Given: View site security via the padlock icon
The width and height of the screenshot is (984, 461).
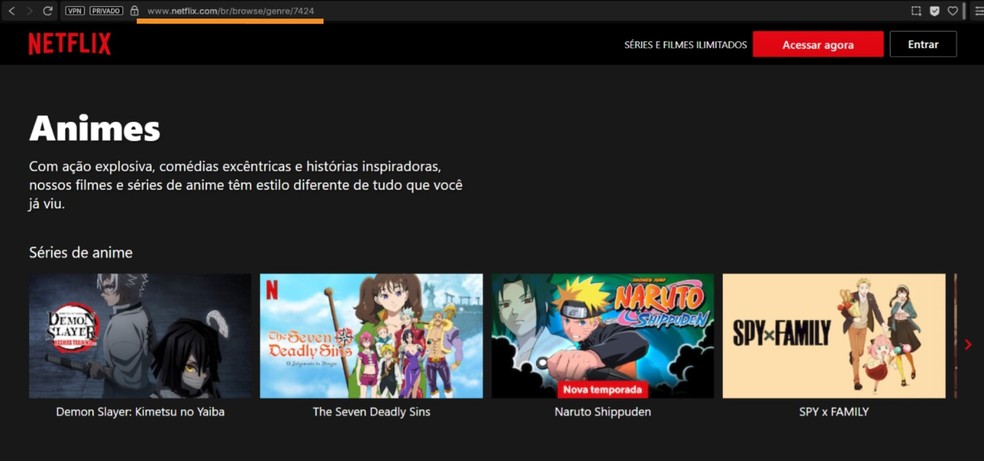Looking at the screenshot, I should click(134, 11).
